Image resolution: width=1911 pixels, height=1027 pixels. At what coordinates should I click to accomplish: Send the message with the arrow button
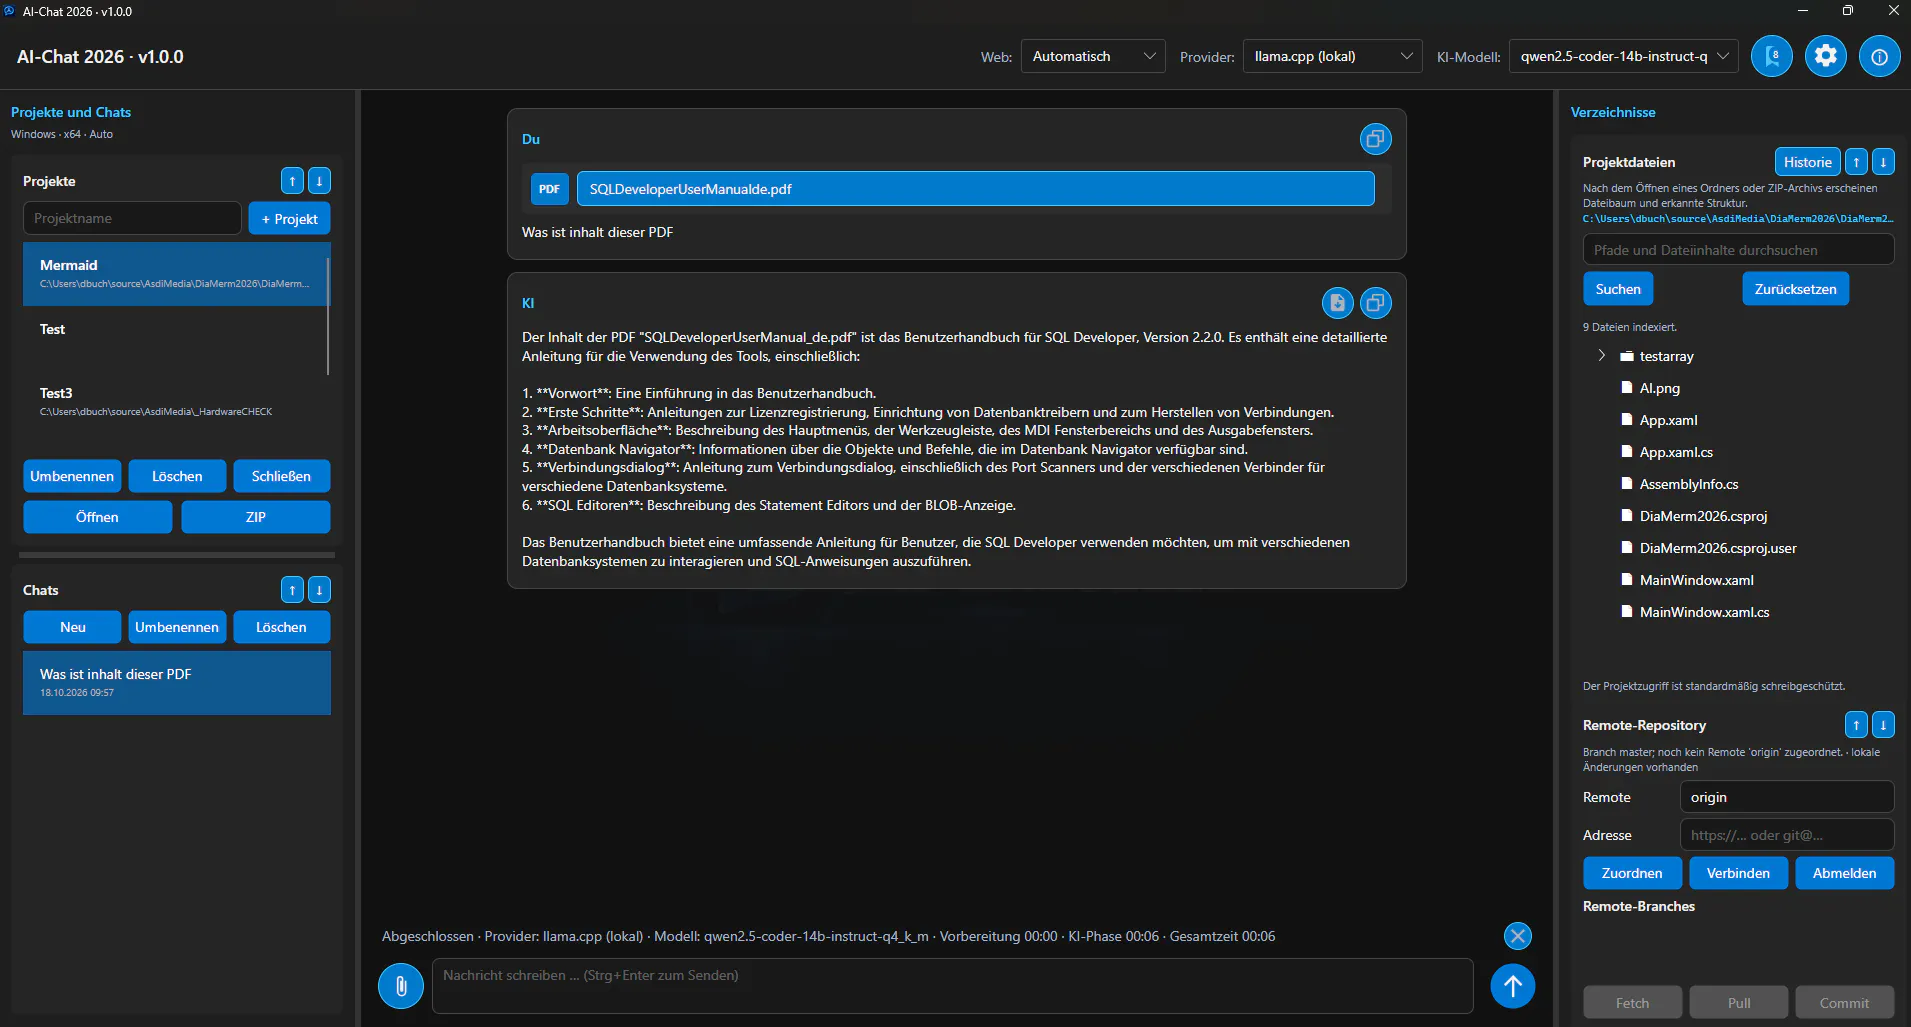[x=1513, y=986]
